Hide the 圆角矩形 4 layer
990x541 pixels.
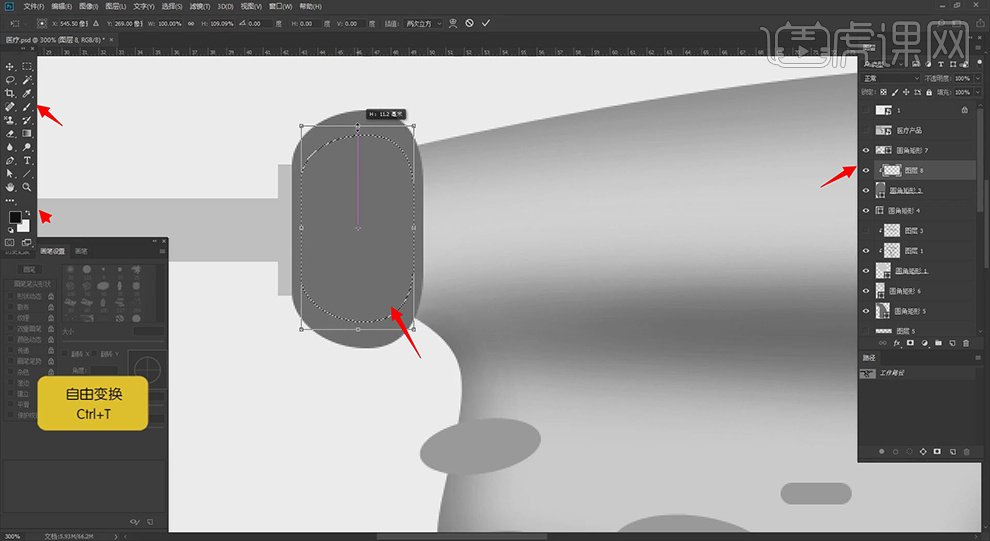pyautogui.click(x=866, y=210)
